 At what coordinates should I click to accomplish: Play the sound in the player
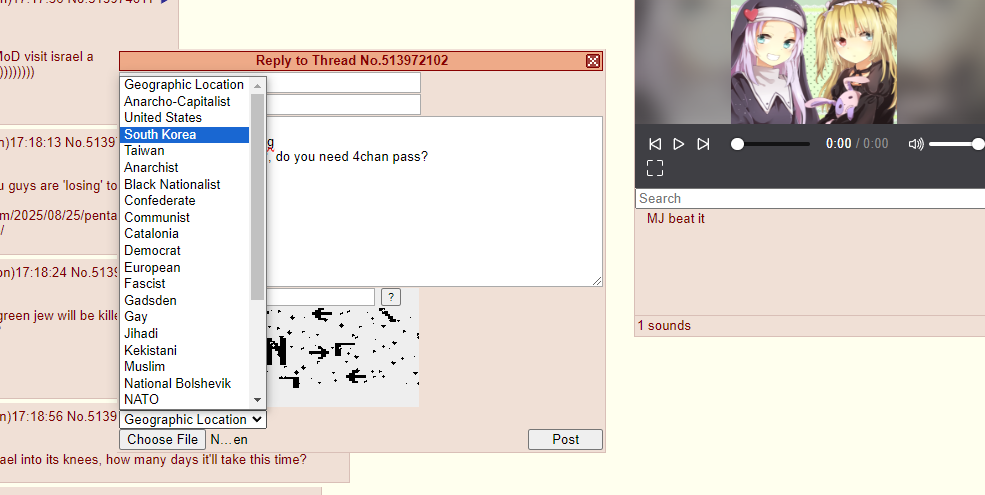pos(678,144)
